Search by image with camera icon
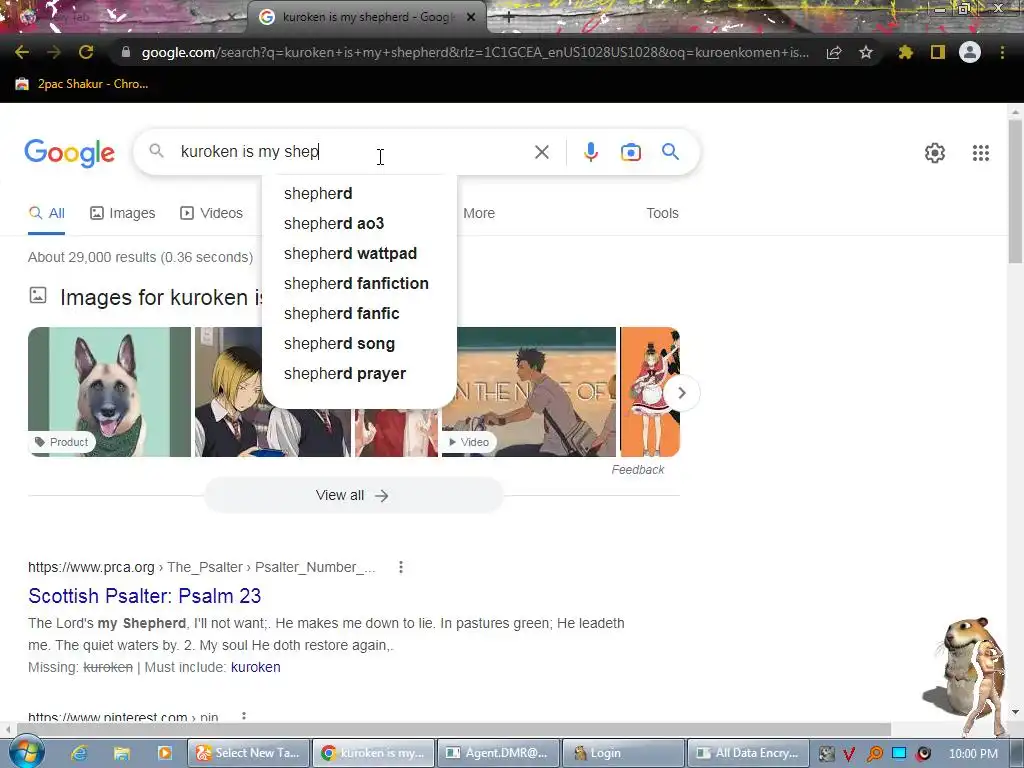Image resolution: width=1024 pixels, height=768 pixels. (631, 152)
